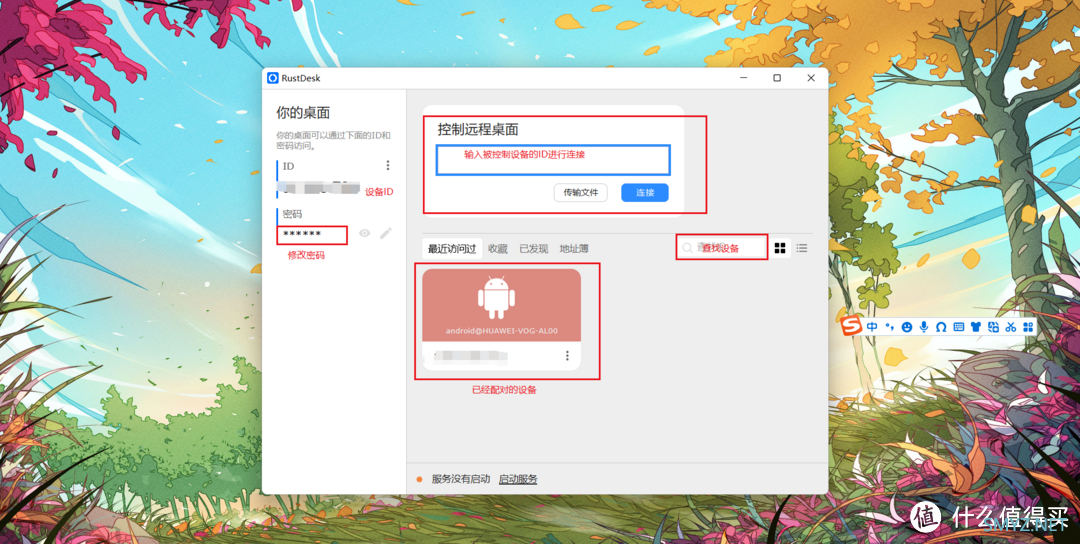Click the 控制远程桌面 heading
This screenshot has height=544, width=1080.
click(478, 129)
